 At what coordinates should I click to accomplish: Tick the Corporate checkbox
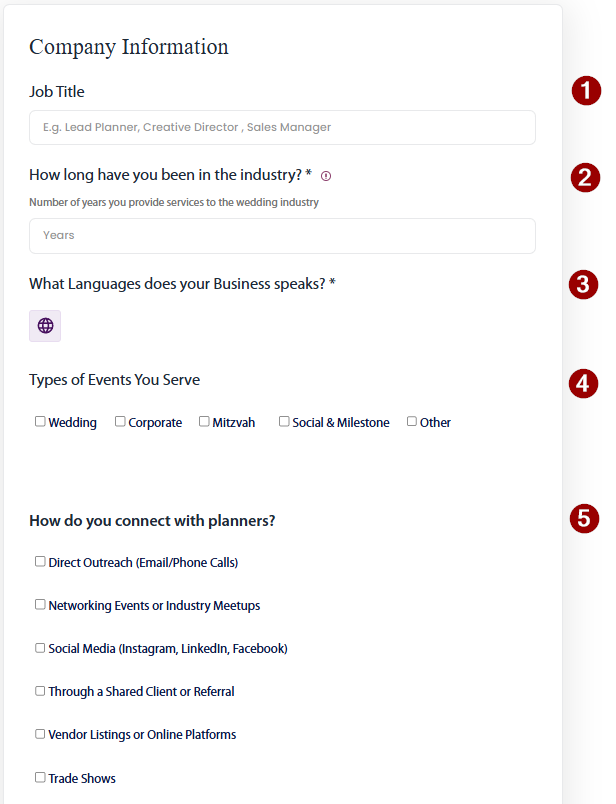coord(120,422)
